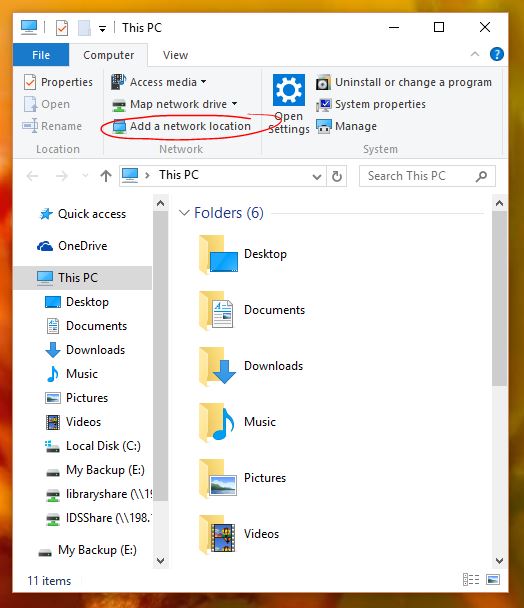Select This PC in the navigation pane
524x608 pixels.
82,278
